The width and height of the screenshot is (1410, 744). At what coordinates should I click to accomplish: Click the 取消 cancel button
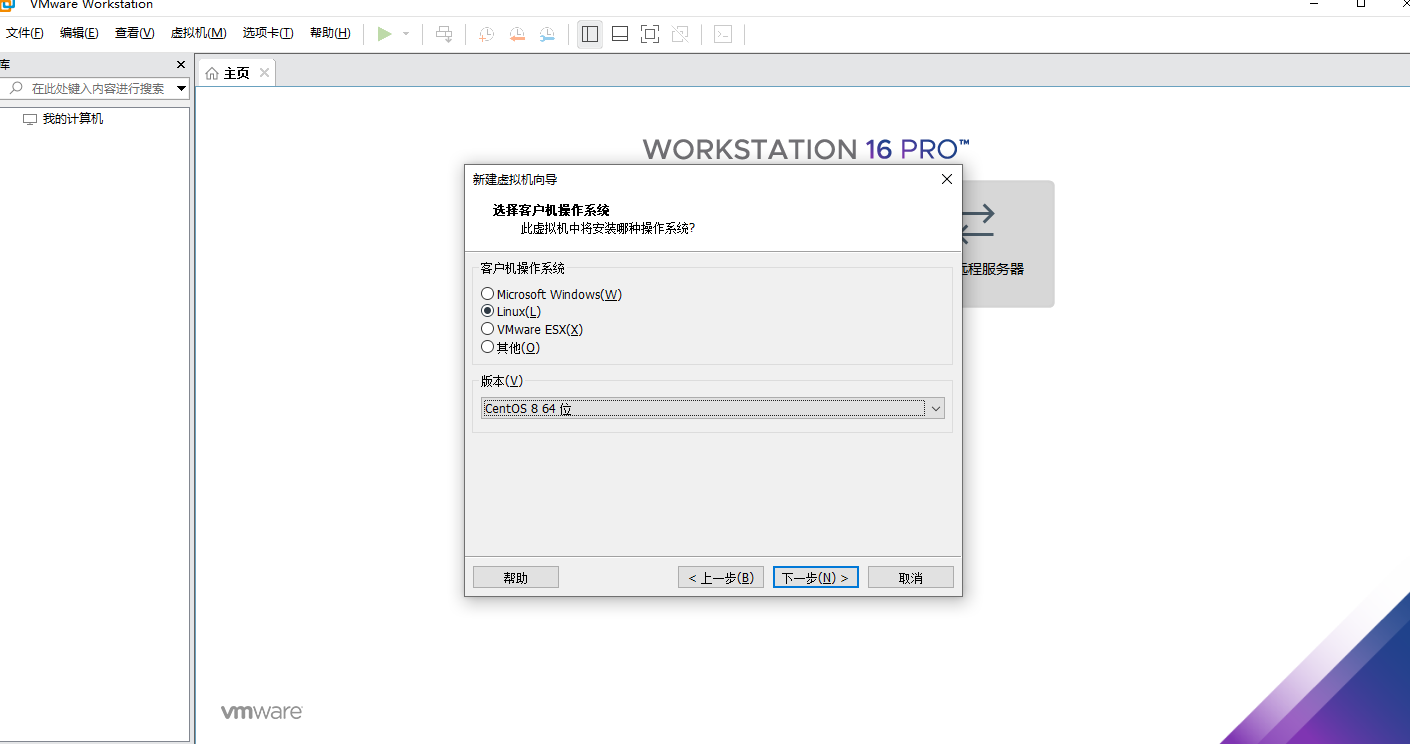point(911,578)
